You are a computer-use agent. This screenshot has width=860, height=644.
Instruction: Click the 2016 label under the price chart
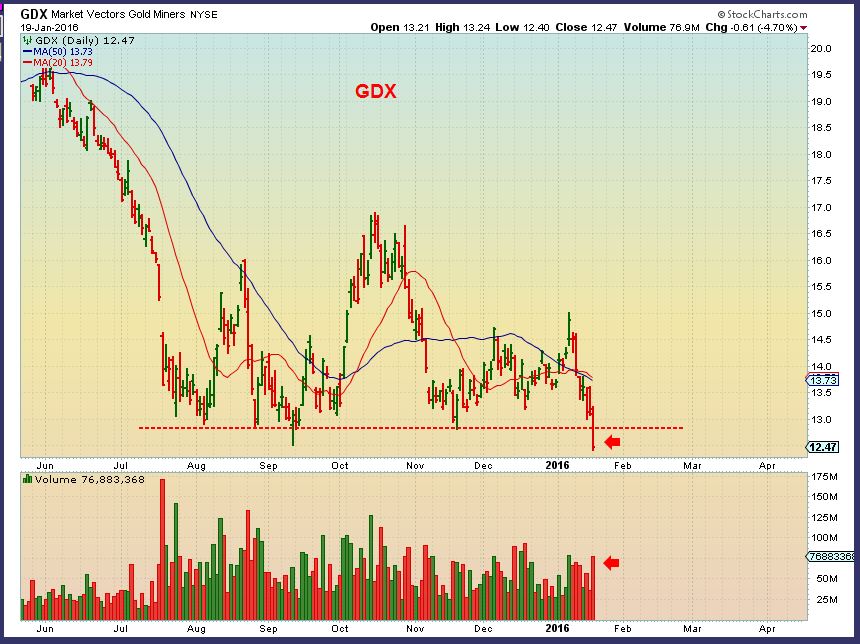coord(557,465)
